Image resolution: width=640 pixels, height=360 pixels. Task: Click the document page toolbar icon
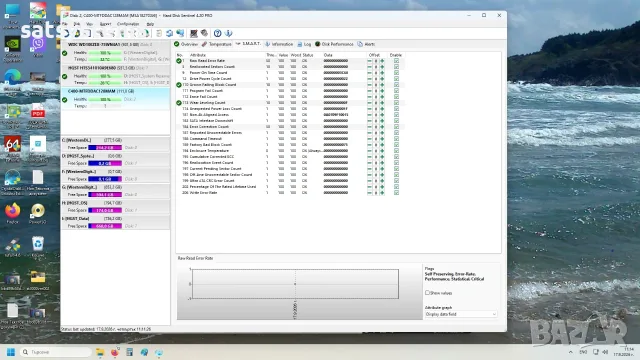point(159,33)
